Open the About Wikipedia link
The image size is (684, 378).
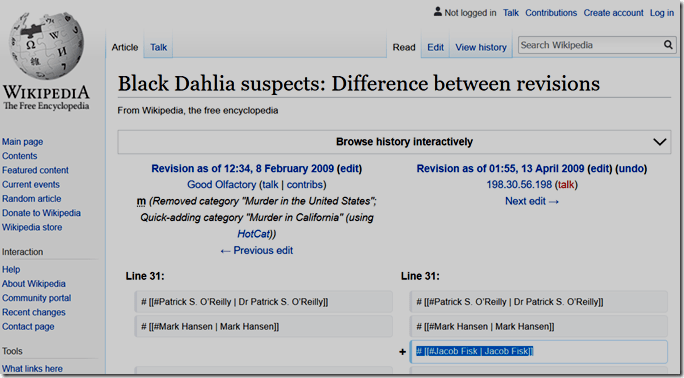[34, 284]
